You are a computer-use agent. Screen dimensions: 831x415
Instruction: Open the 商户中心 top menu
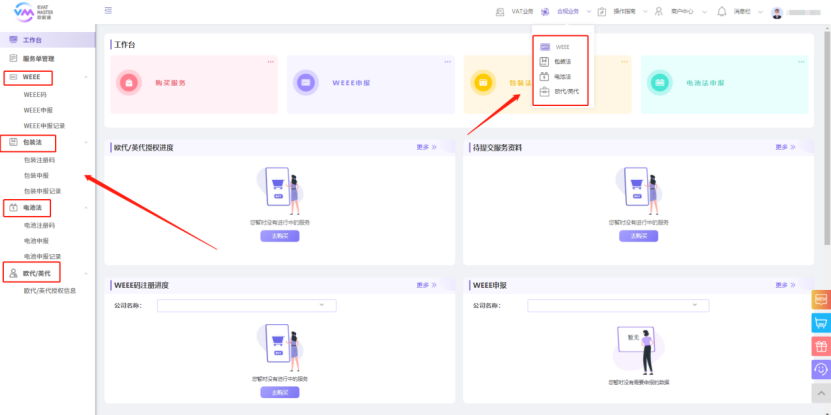682,11
